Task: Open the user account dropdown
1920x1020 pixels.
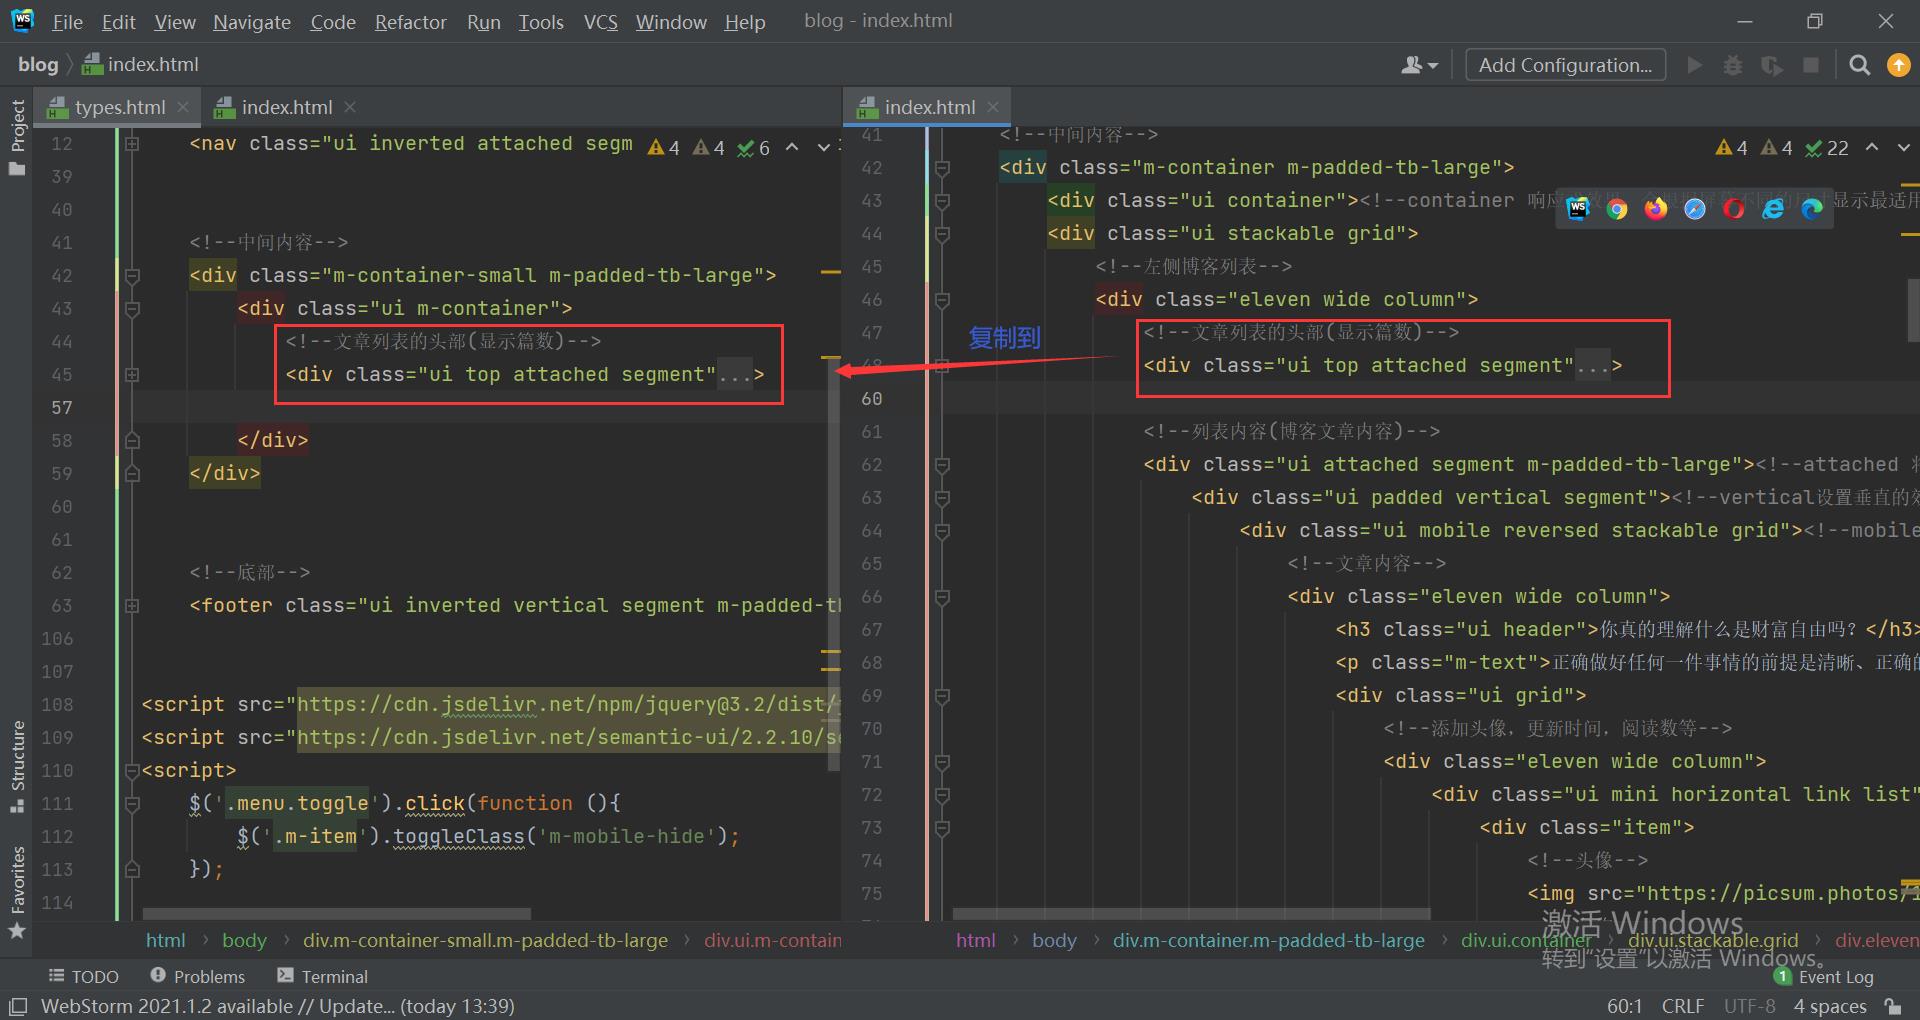Action: click(x=1419, y=65)
